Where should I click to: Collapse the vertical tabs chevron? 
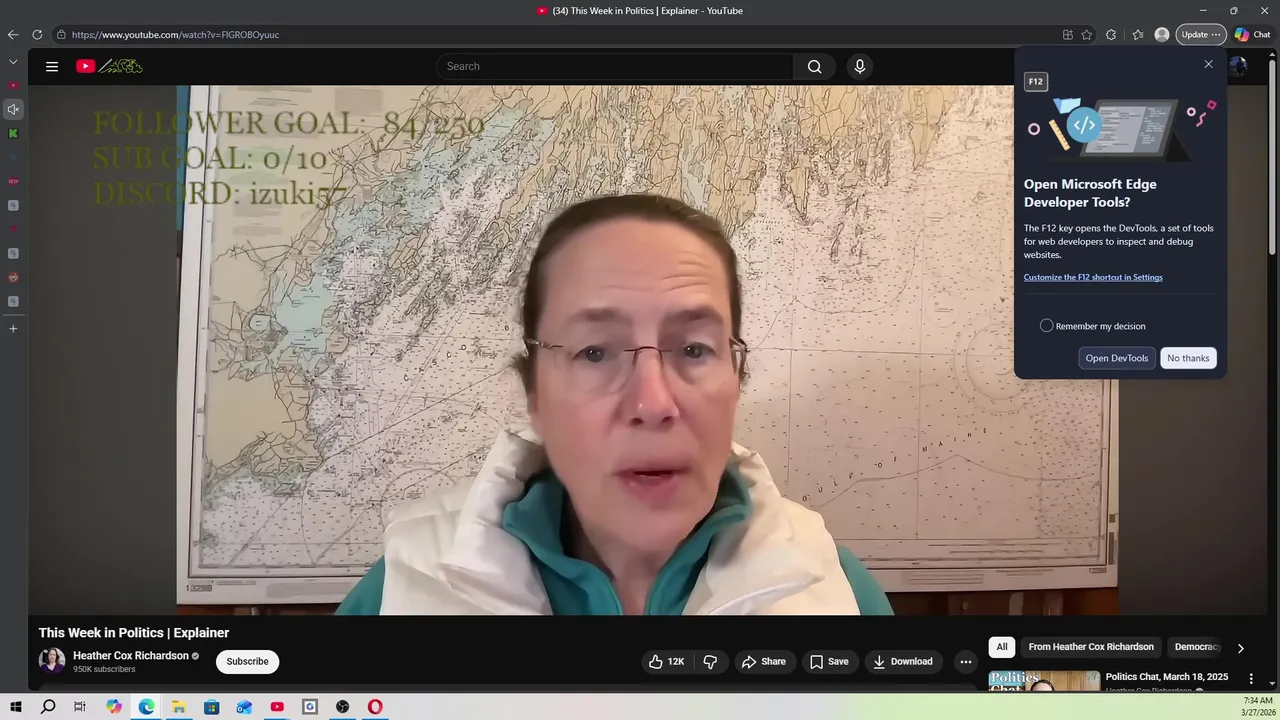click(x=13, y=62)
